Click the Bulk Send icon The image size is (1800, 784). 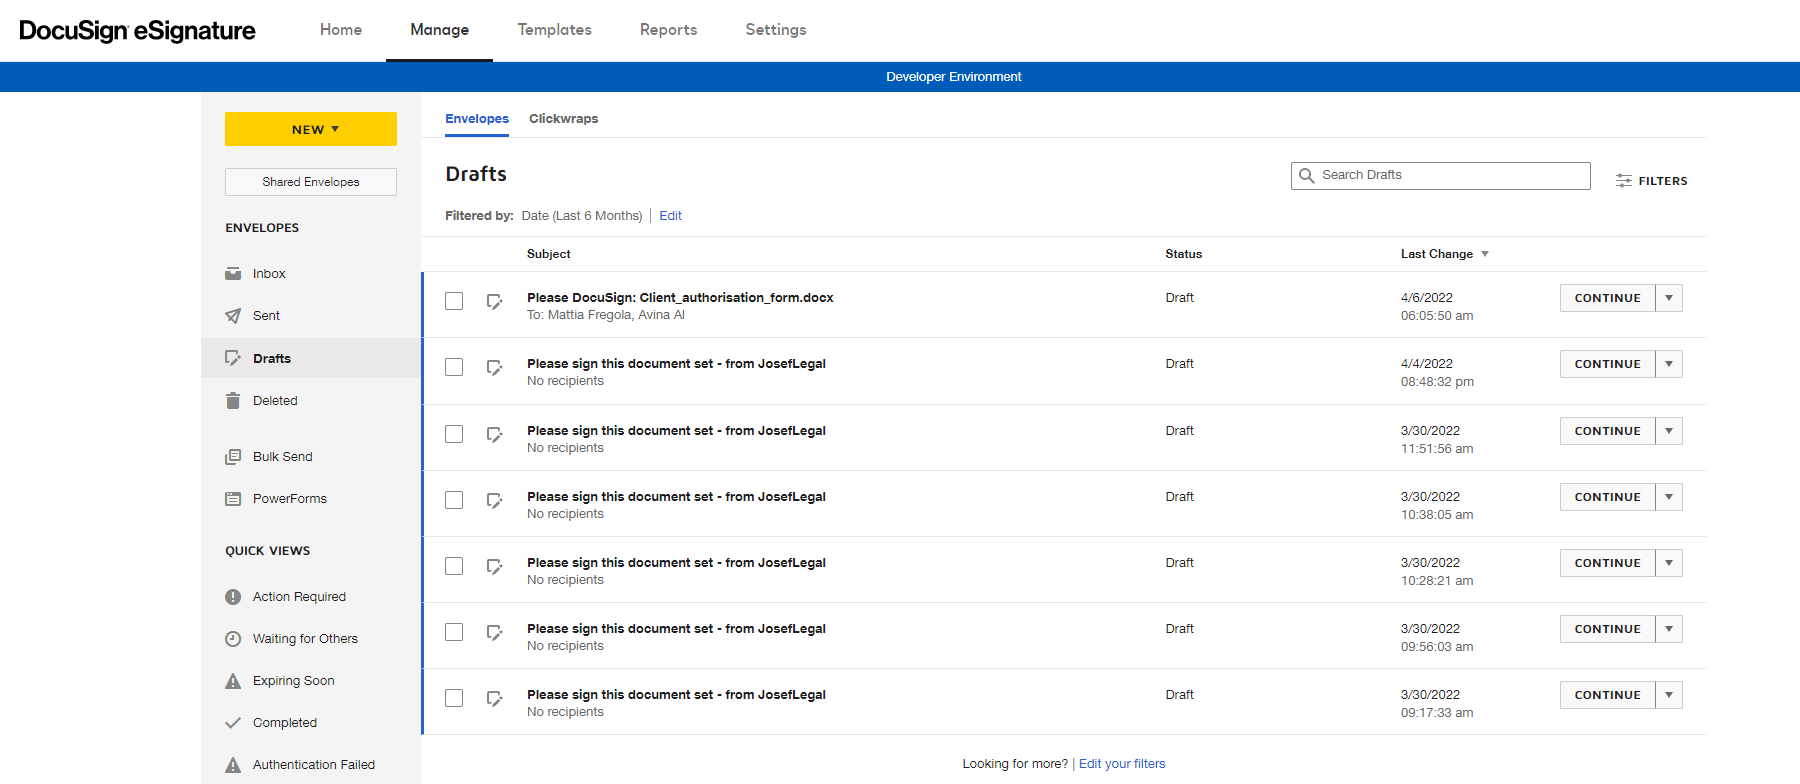(x=233, y=457)
